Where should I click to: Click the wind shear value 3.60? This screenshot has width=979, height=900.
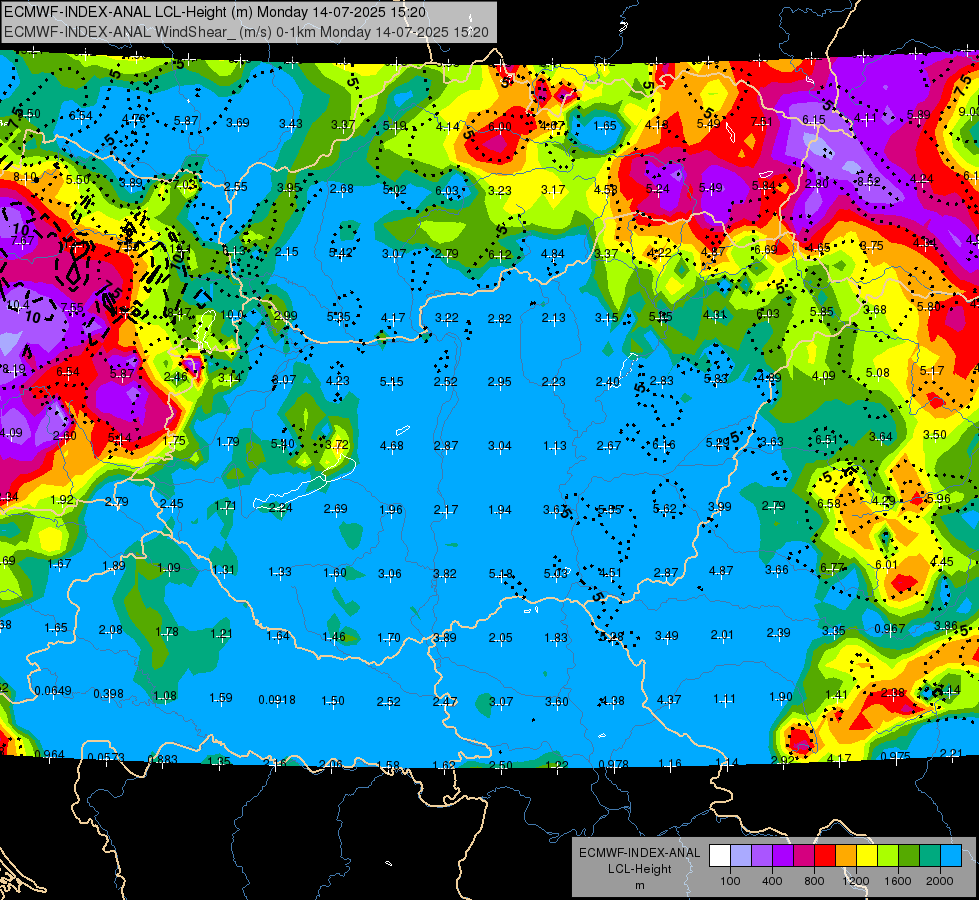(x=556, y=701)
